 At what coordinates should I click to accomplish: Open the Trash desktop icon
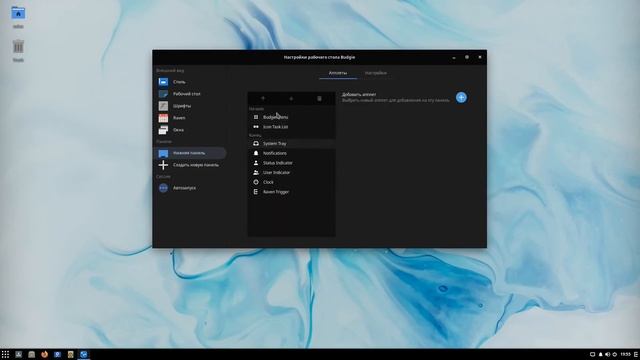tap(18, 51)
